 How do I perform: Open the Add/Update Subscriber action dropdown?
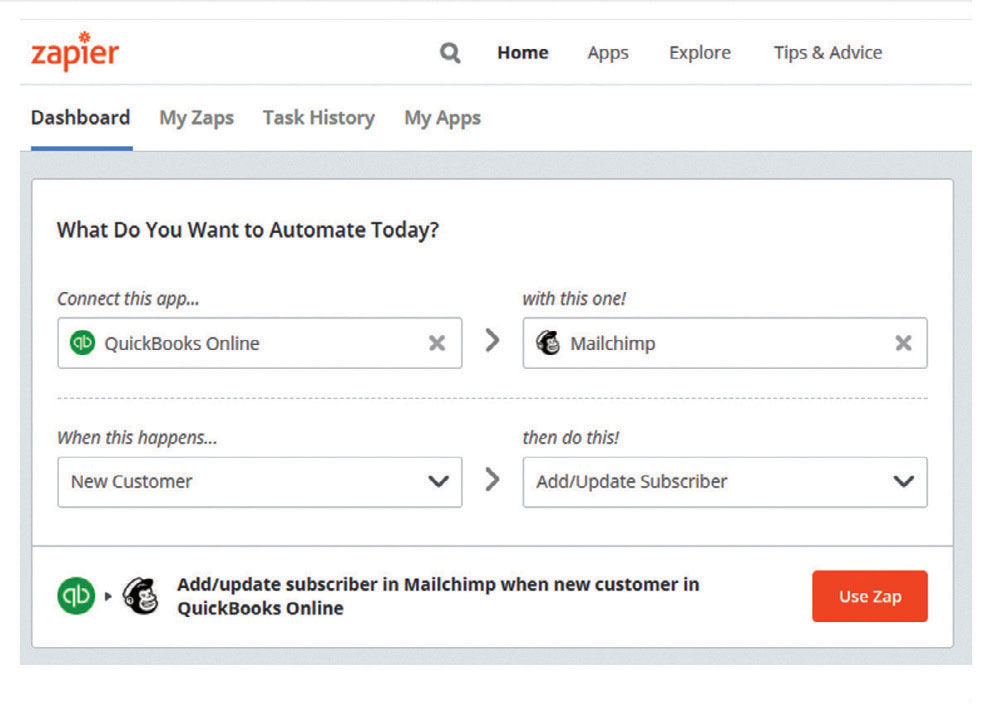tap(903, 481)
